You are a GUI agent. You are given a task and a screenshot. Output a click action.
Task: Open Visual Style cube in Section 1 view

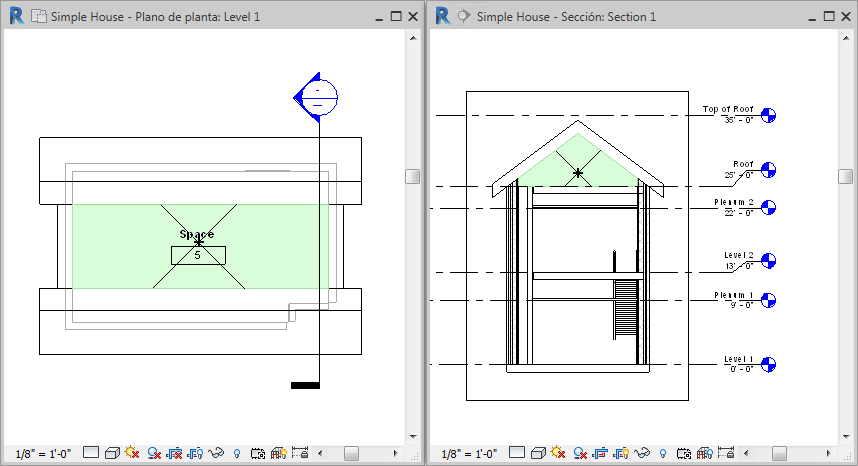click(x=538, y=453)
